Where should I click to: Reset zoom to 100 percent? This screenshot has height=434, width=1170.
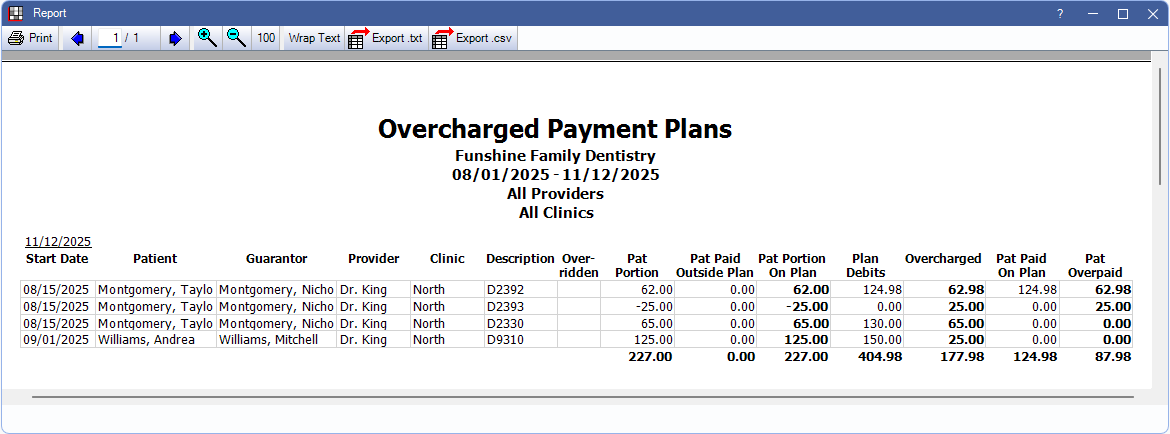[x=266, y=38]
